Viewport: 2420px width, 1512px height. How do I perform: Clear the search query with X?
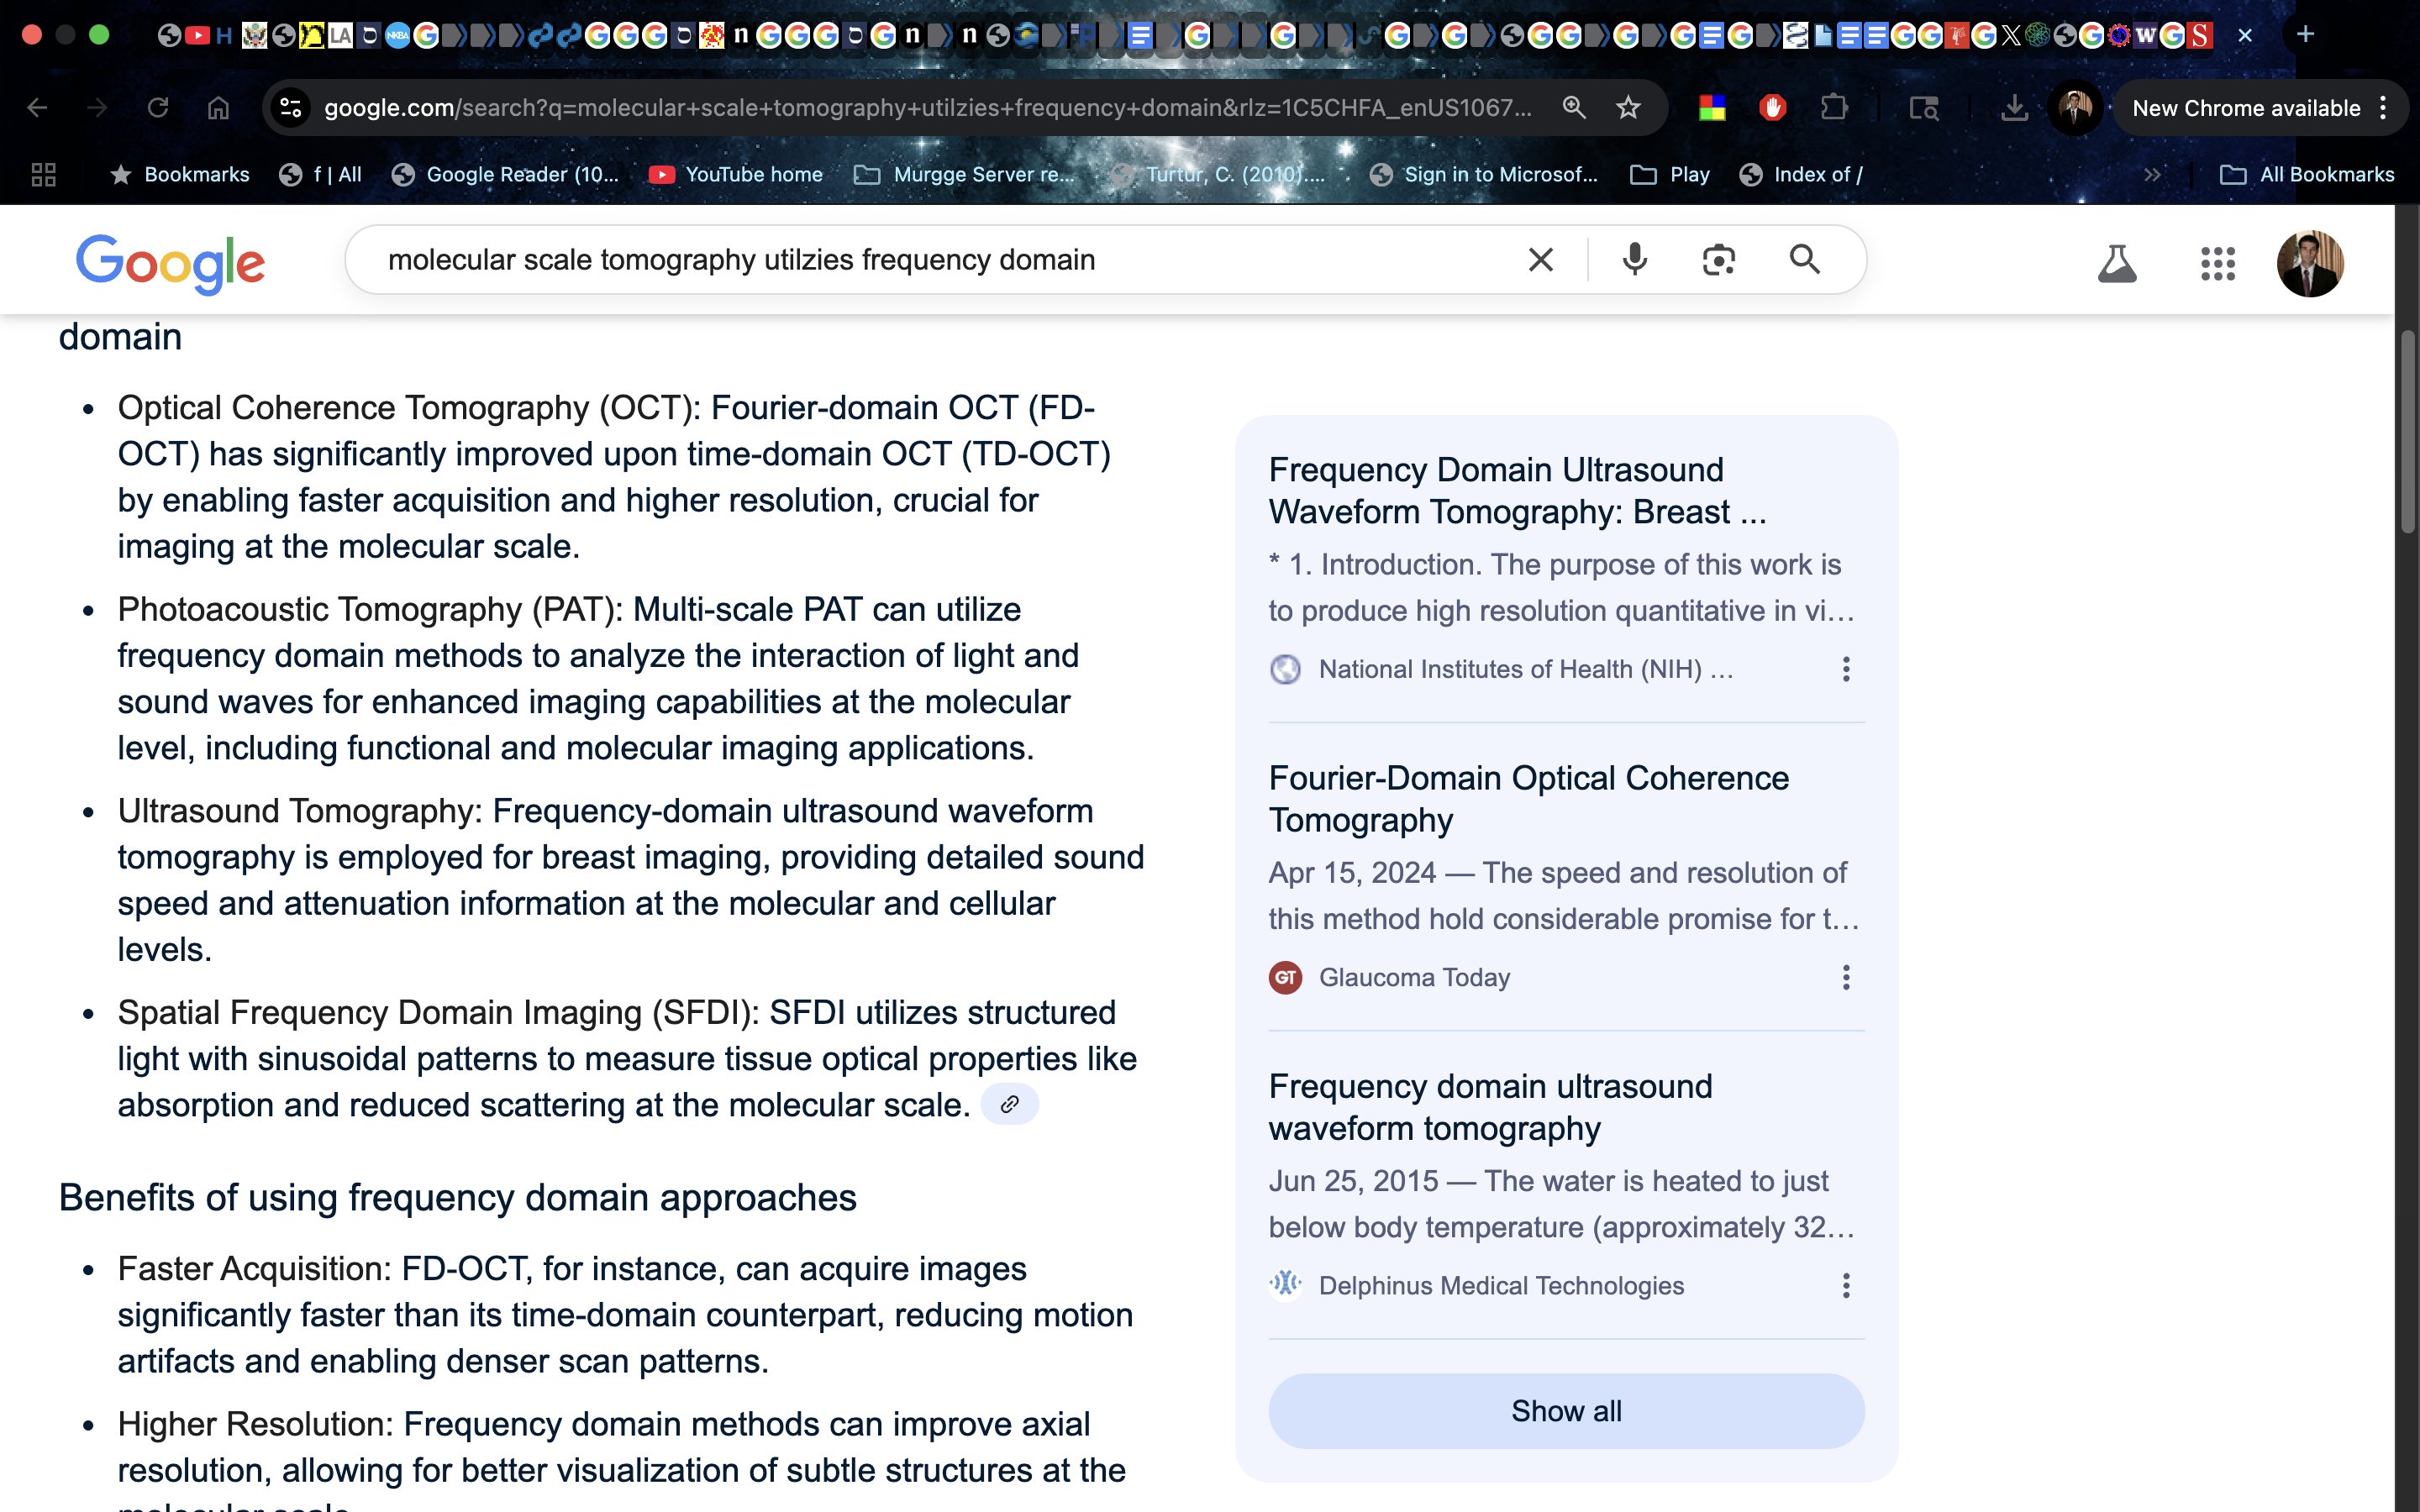click(x=1540, y=260)
